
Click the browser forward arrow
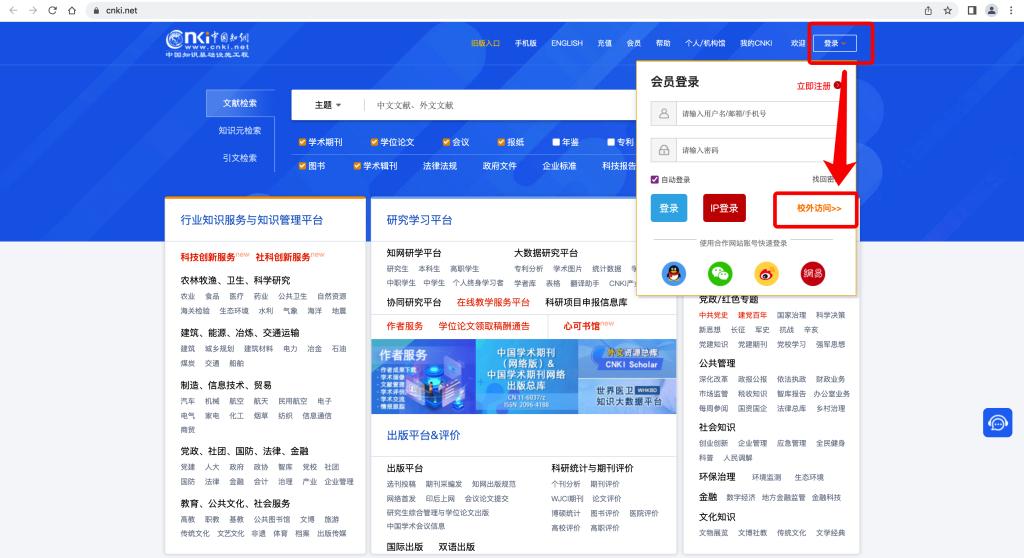point(33,10)
